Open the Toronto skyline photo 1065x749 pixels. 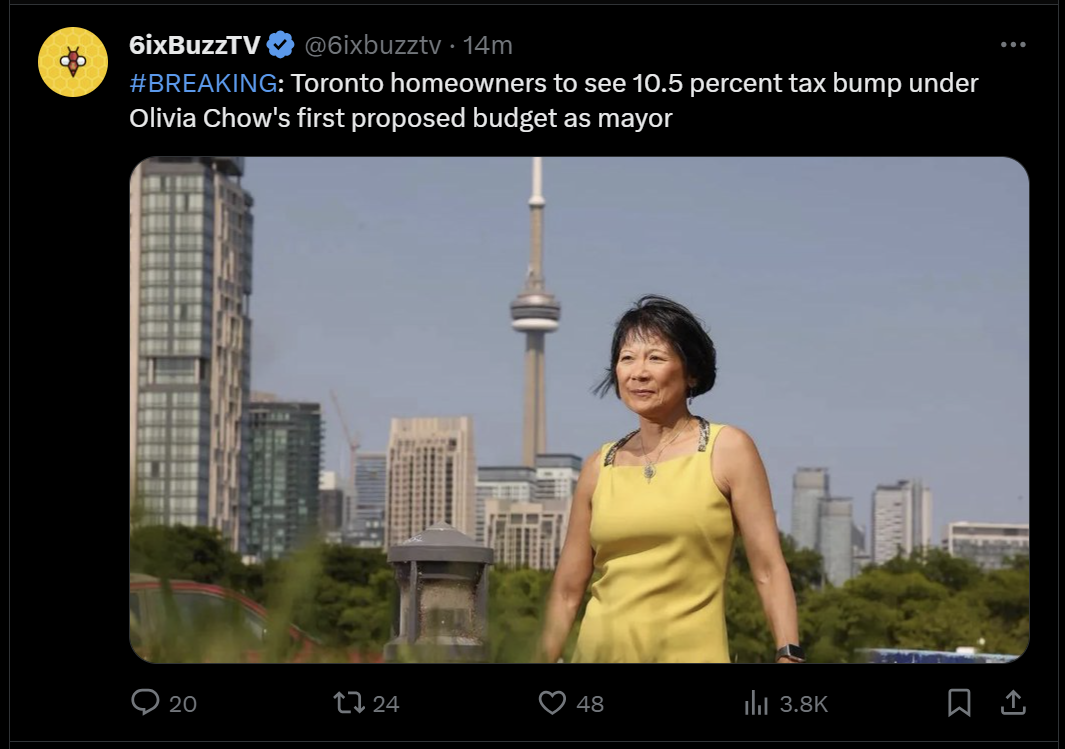(x=579, y=409)
